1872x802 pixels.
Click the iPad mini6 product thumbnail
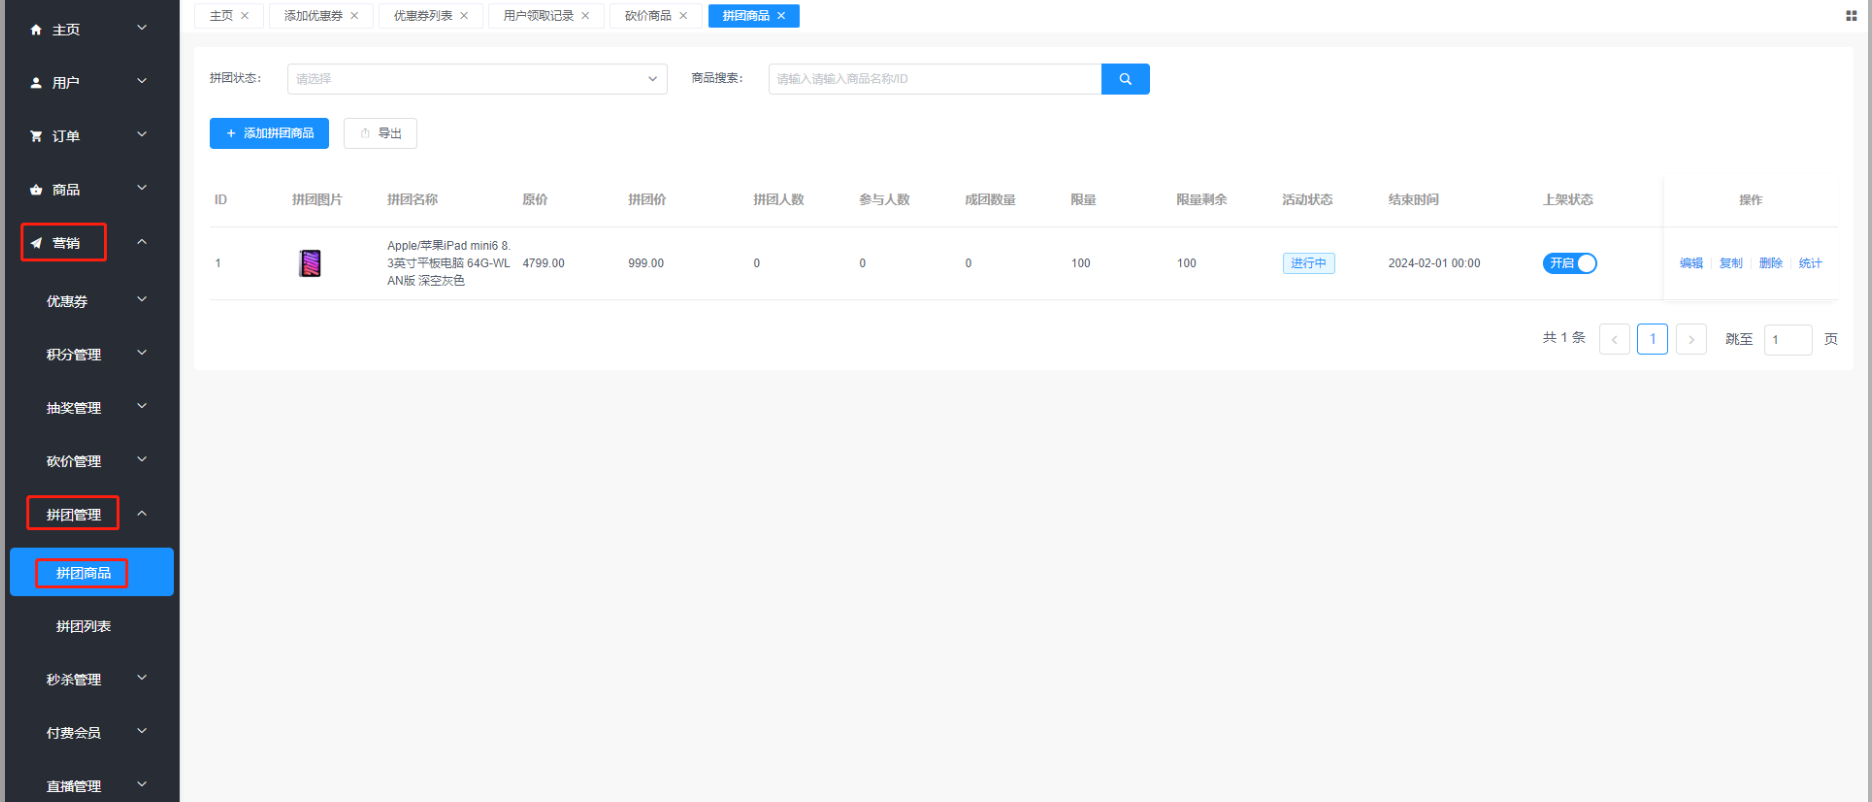coord(310,263)
